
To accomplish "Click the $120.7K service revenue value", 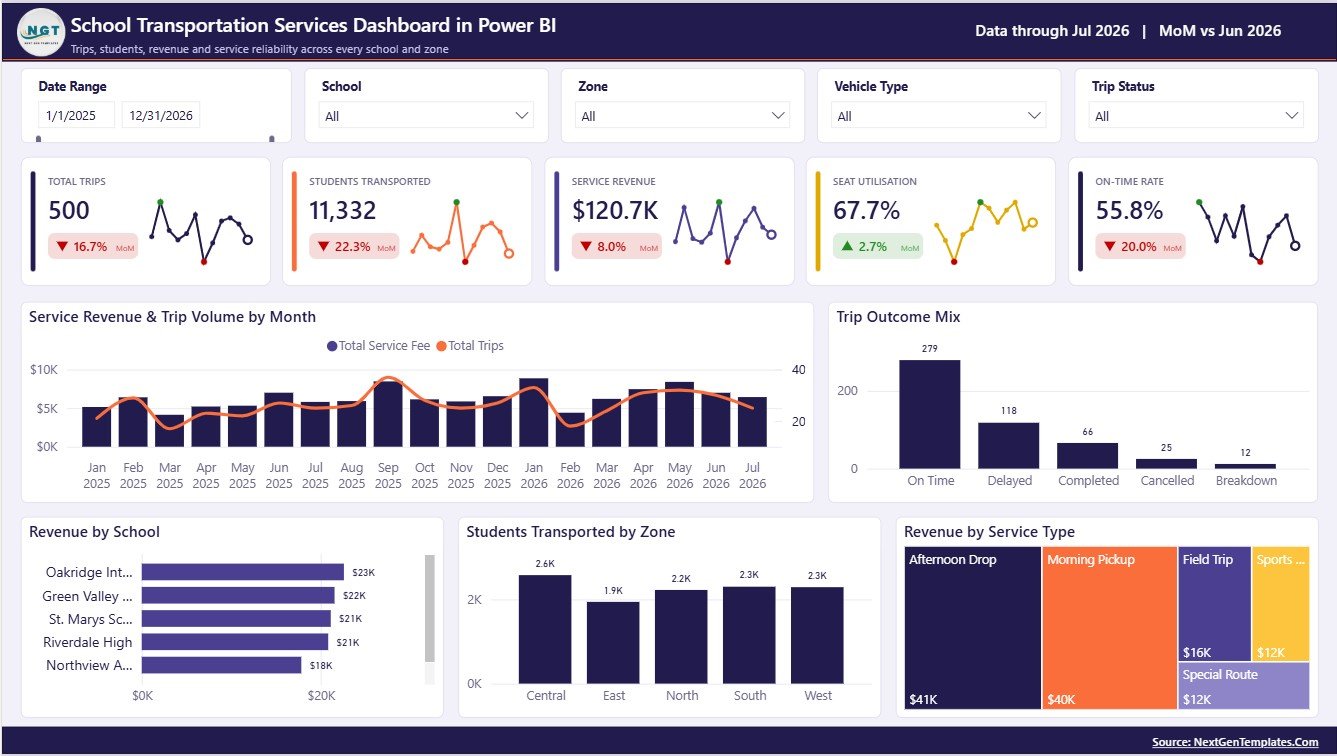I will pos(615,211).
